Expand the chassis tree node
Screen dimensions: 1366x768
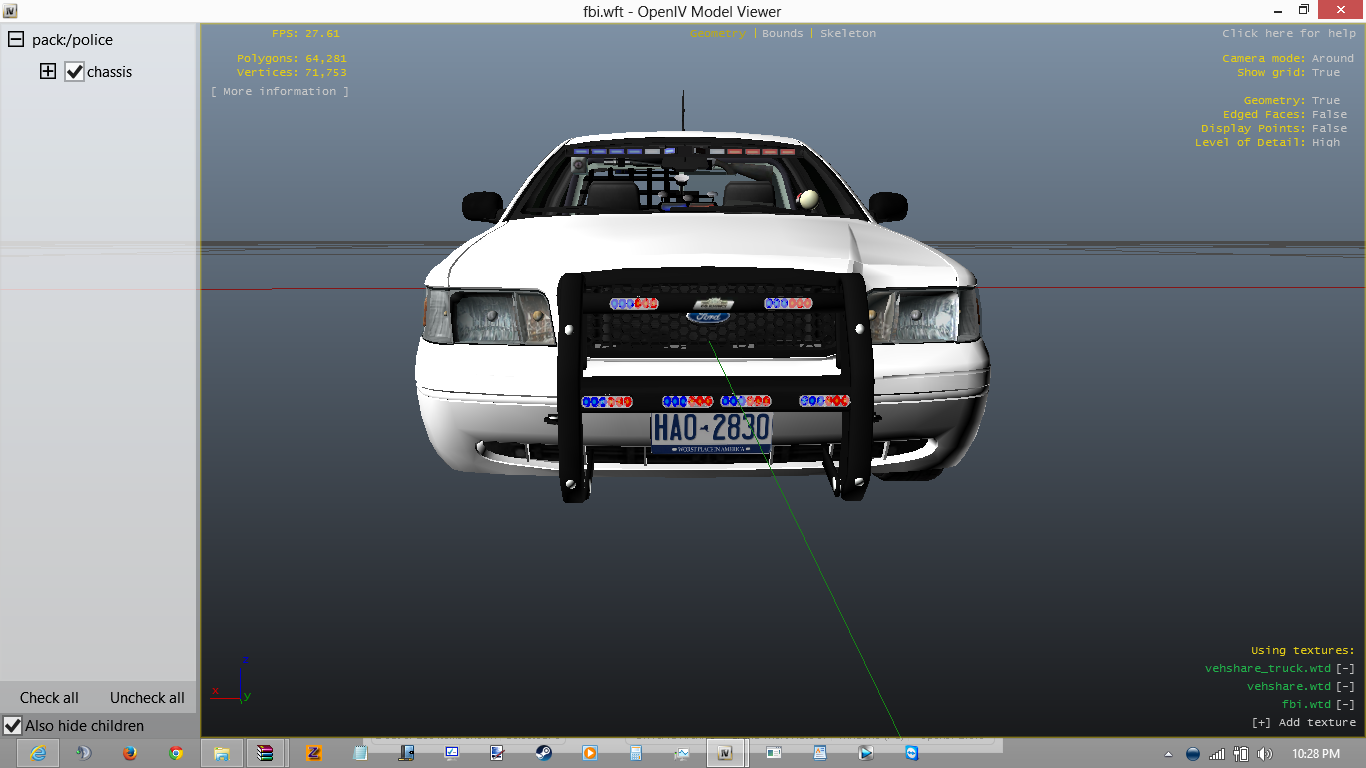pos(48,71)
